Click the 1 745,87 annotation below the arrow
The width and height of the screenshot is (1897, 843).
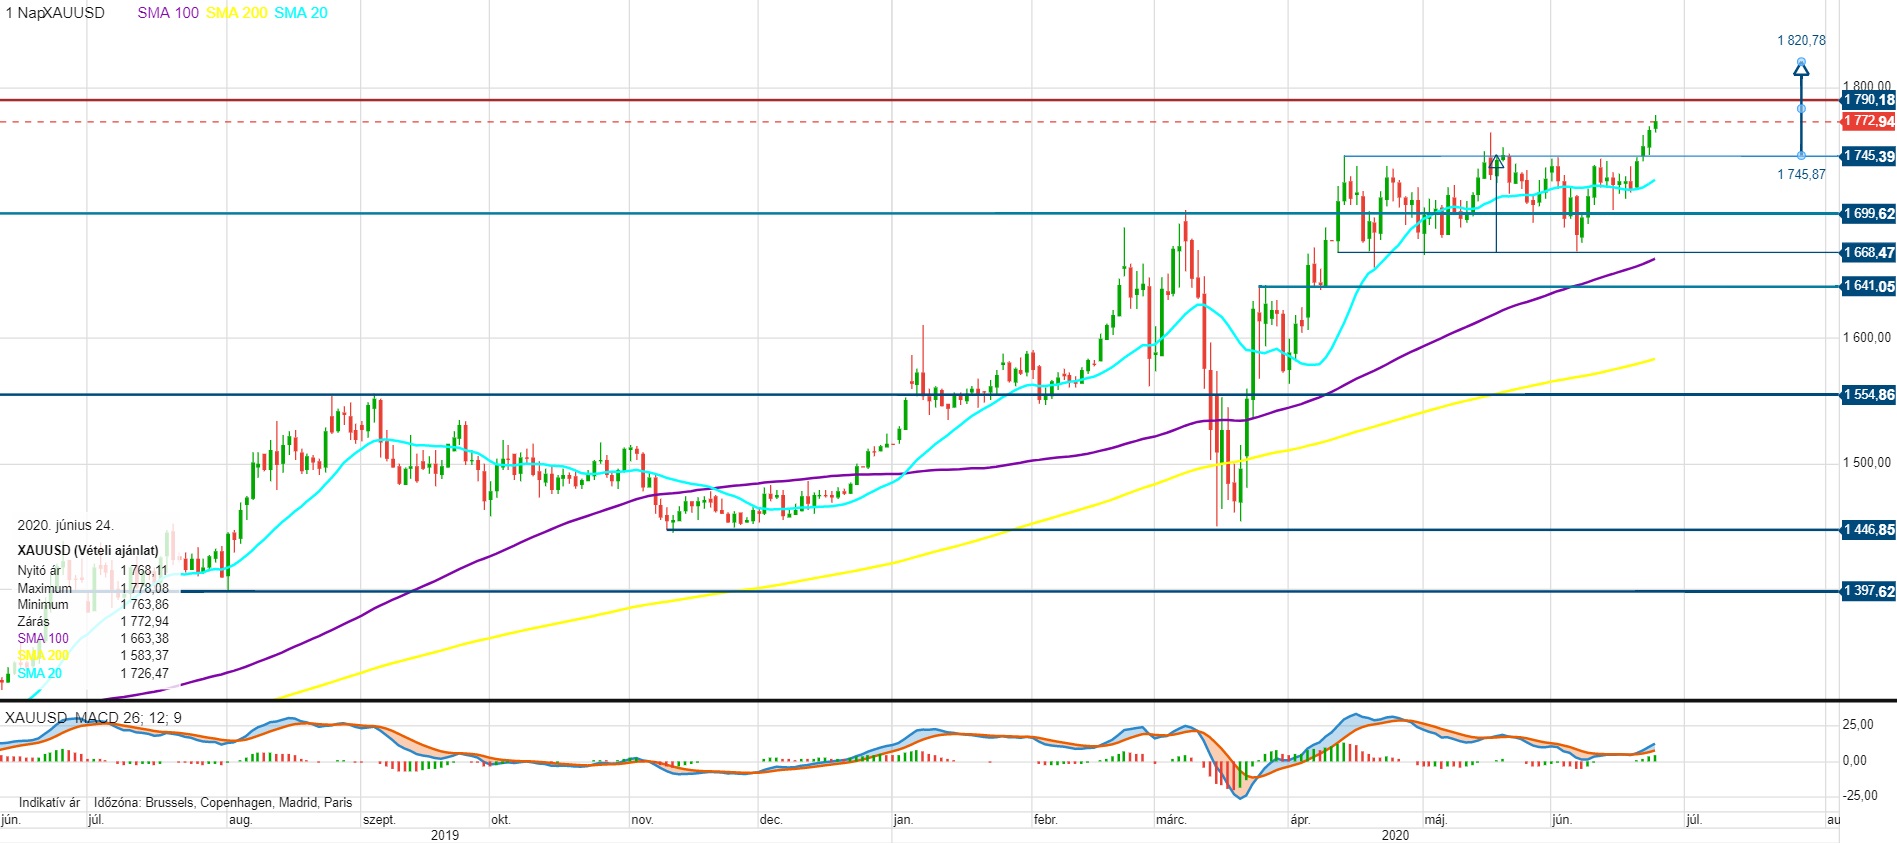coord(1801,174)
